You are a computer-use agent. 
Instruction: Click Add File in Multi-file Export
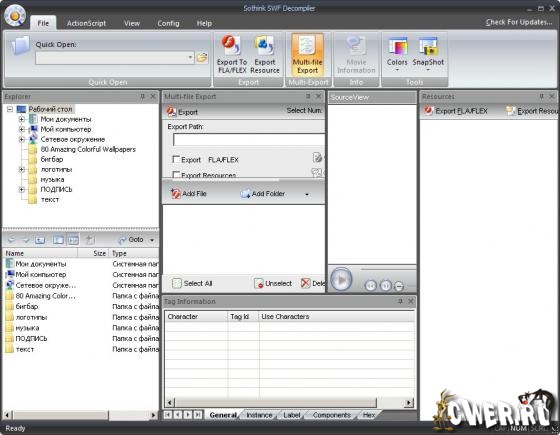tap(189, 194)
